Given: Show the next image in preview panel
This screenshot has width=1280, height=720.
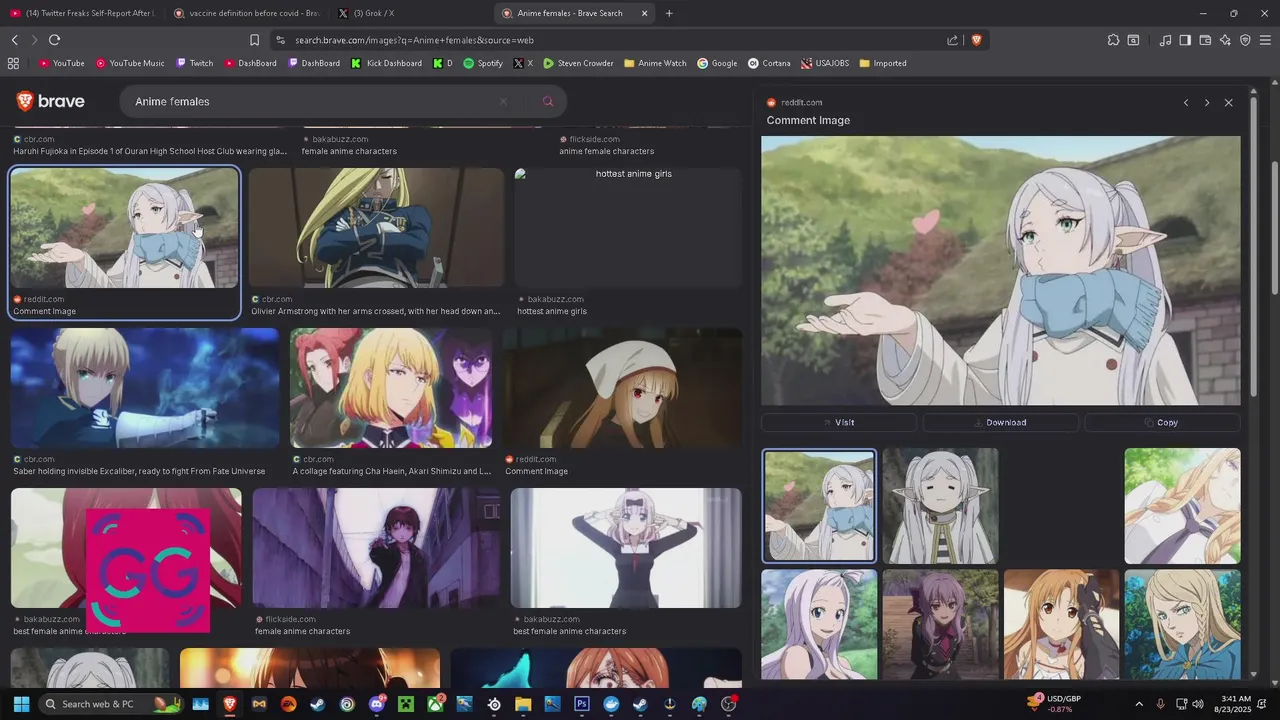Looking at the screenshot, I should 1207,103.
